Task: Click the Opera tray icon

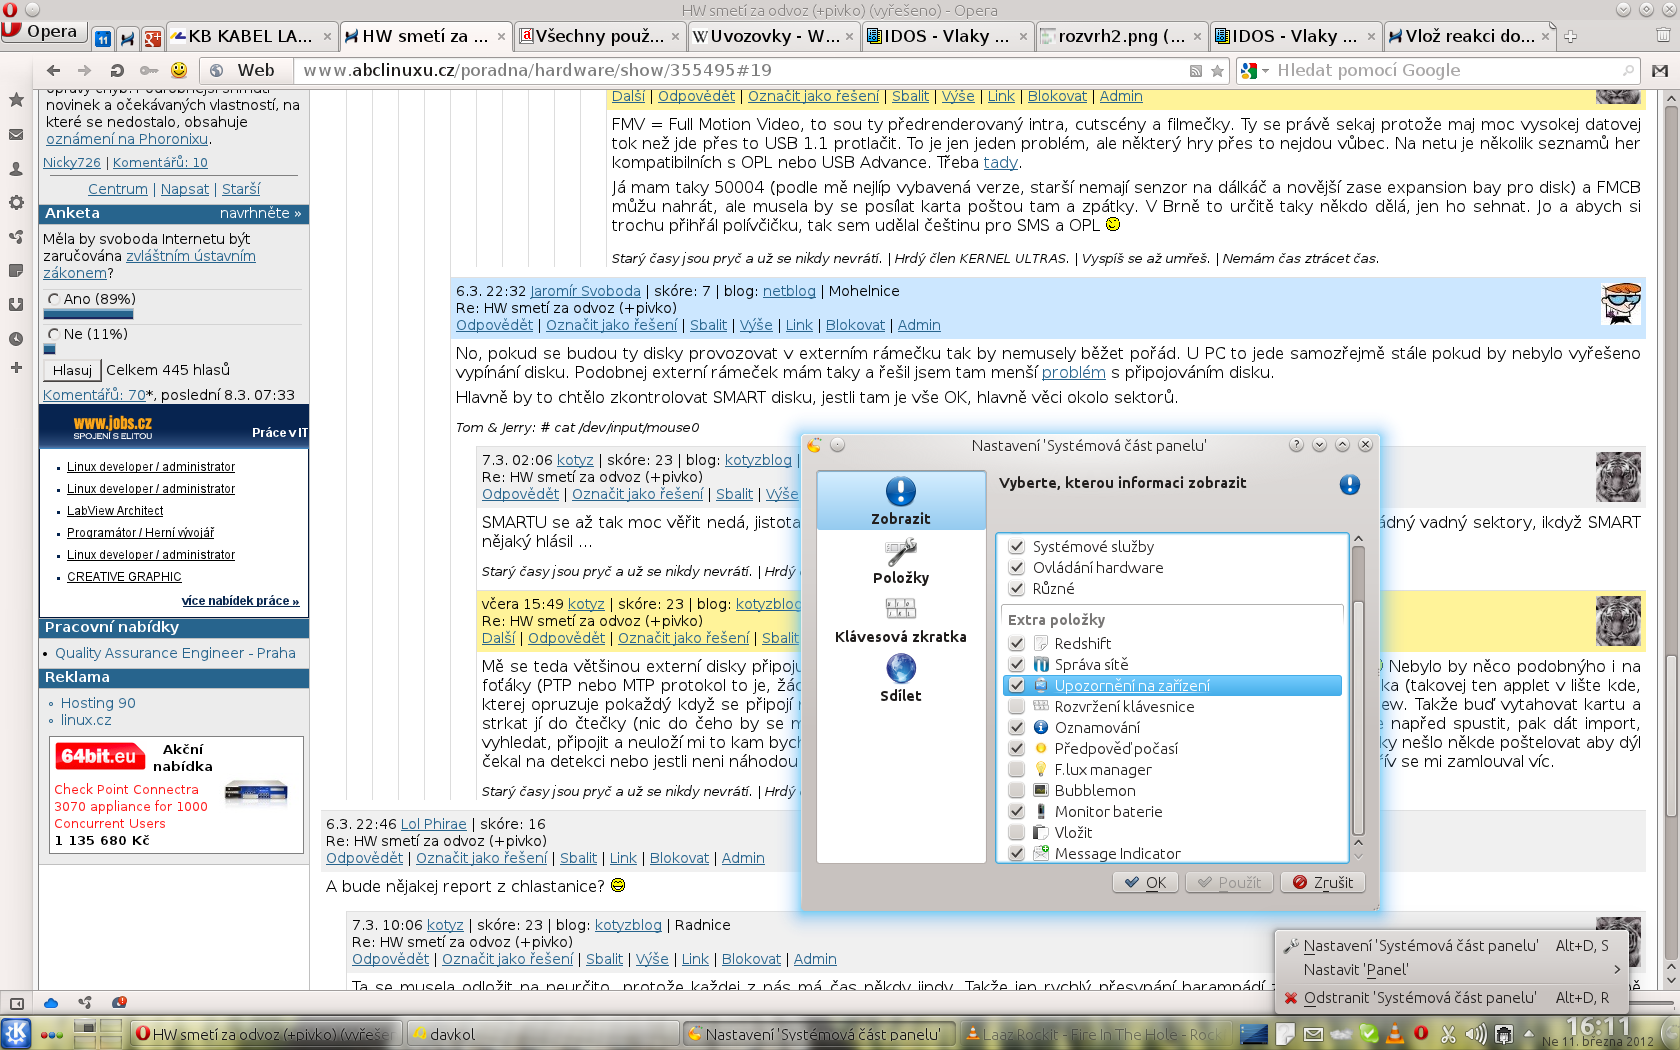Action: 1421,1034
